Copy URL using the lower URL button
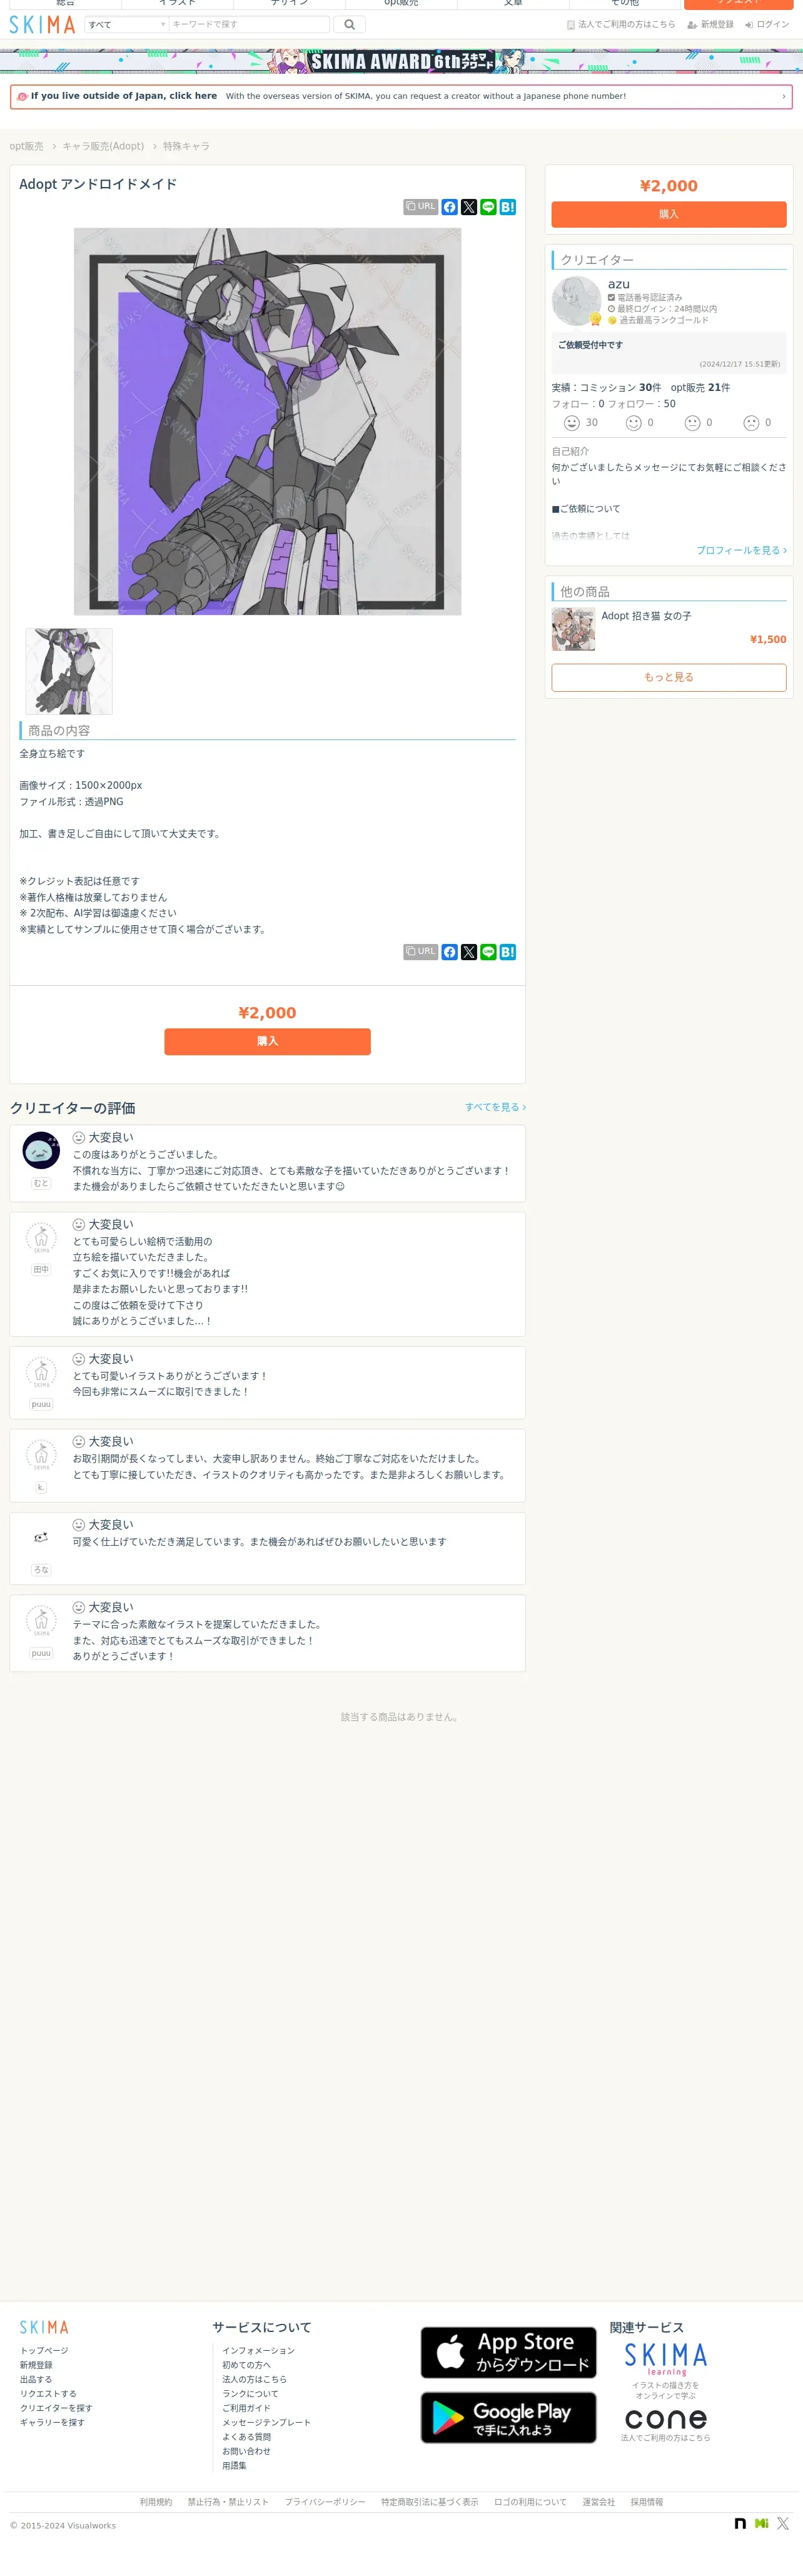Screen dimensions: 803x2576 click(x=421, y=952)
